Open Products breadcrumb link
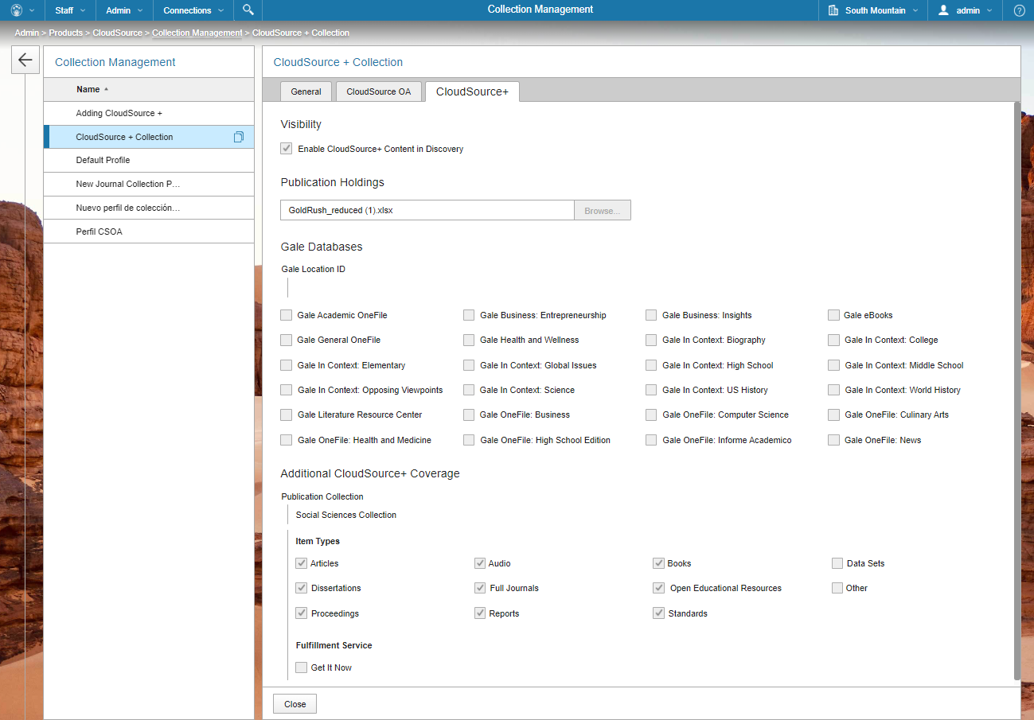Image resolution: width=1034 pixels, height=720 pixels. (x=66, y=33)
